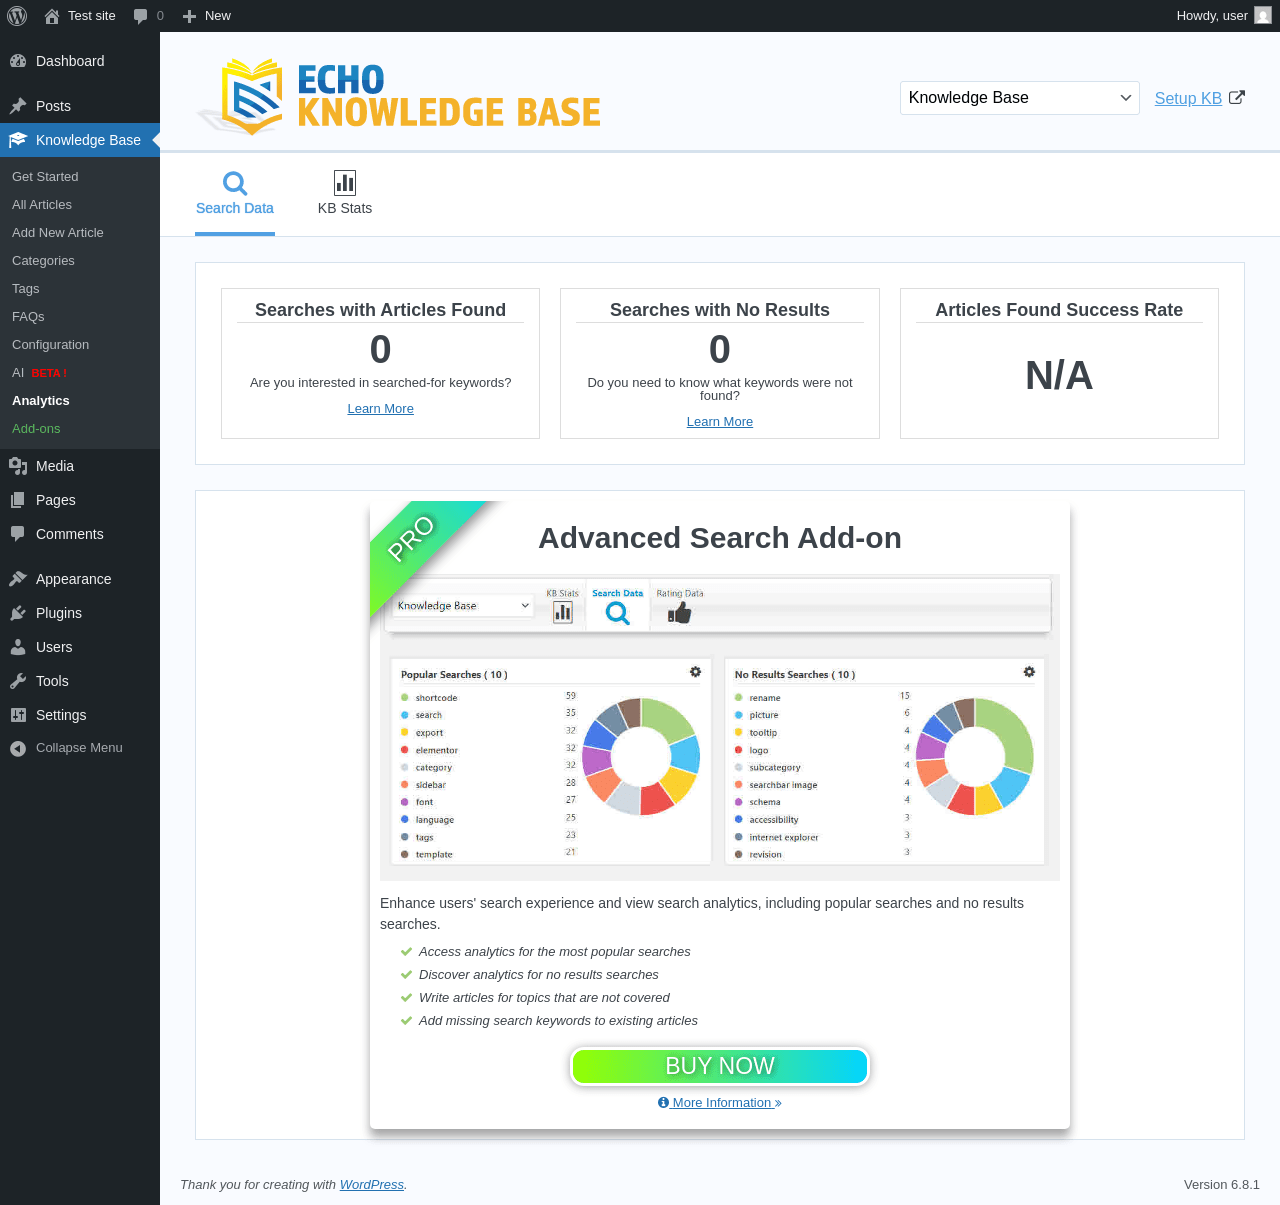Click the Settings sliders icon
Screen dimensions: 1280x1205
tap(18, 715)
